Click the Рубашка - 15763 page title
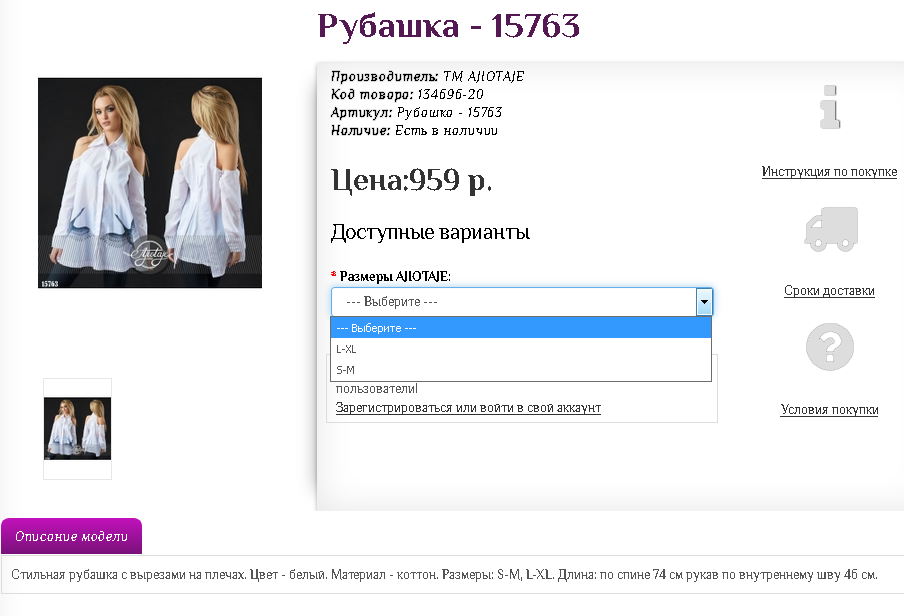The width and height of the screenshot is (904, 616). (x=448, y=26)
